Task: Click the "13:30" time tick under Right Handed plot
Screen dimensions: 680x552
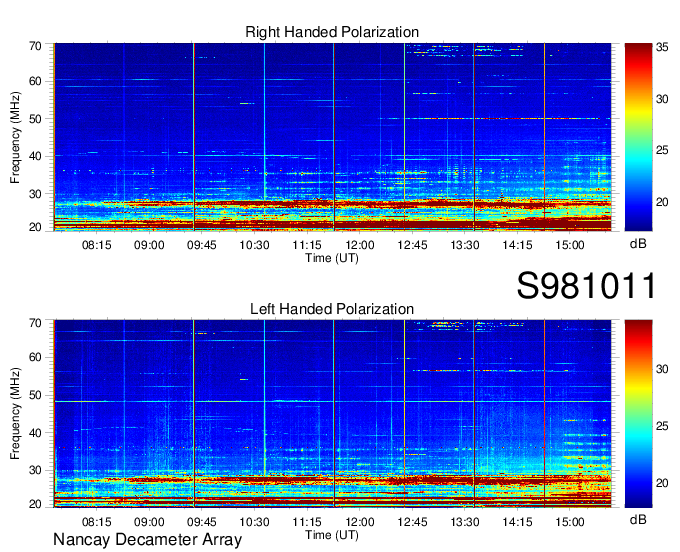Action: [465, 245]
